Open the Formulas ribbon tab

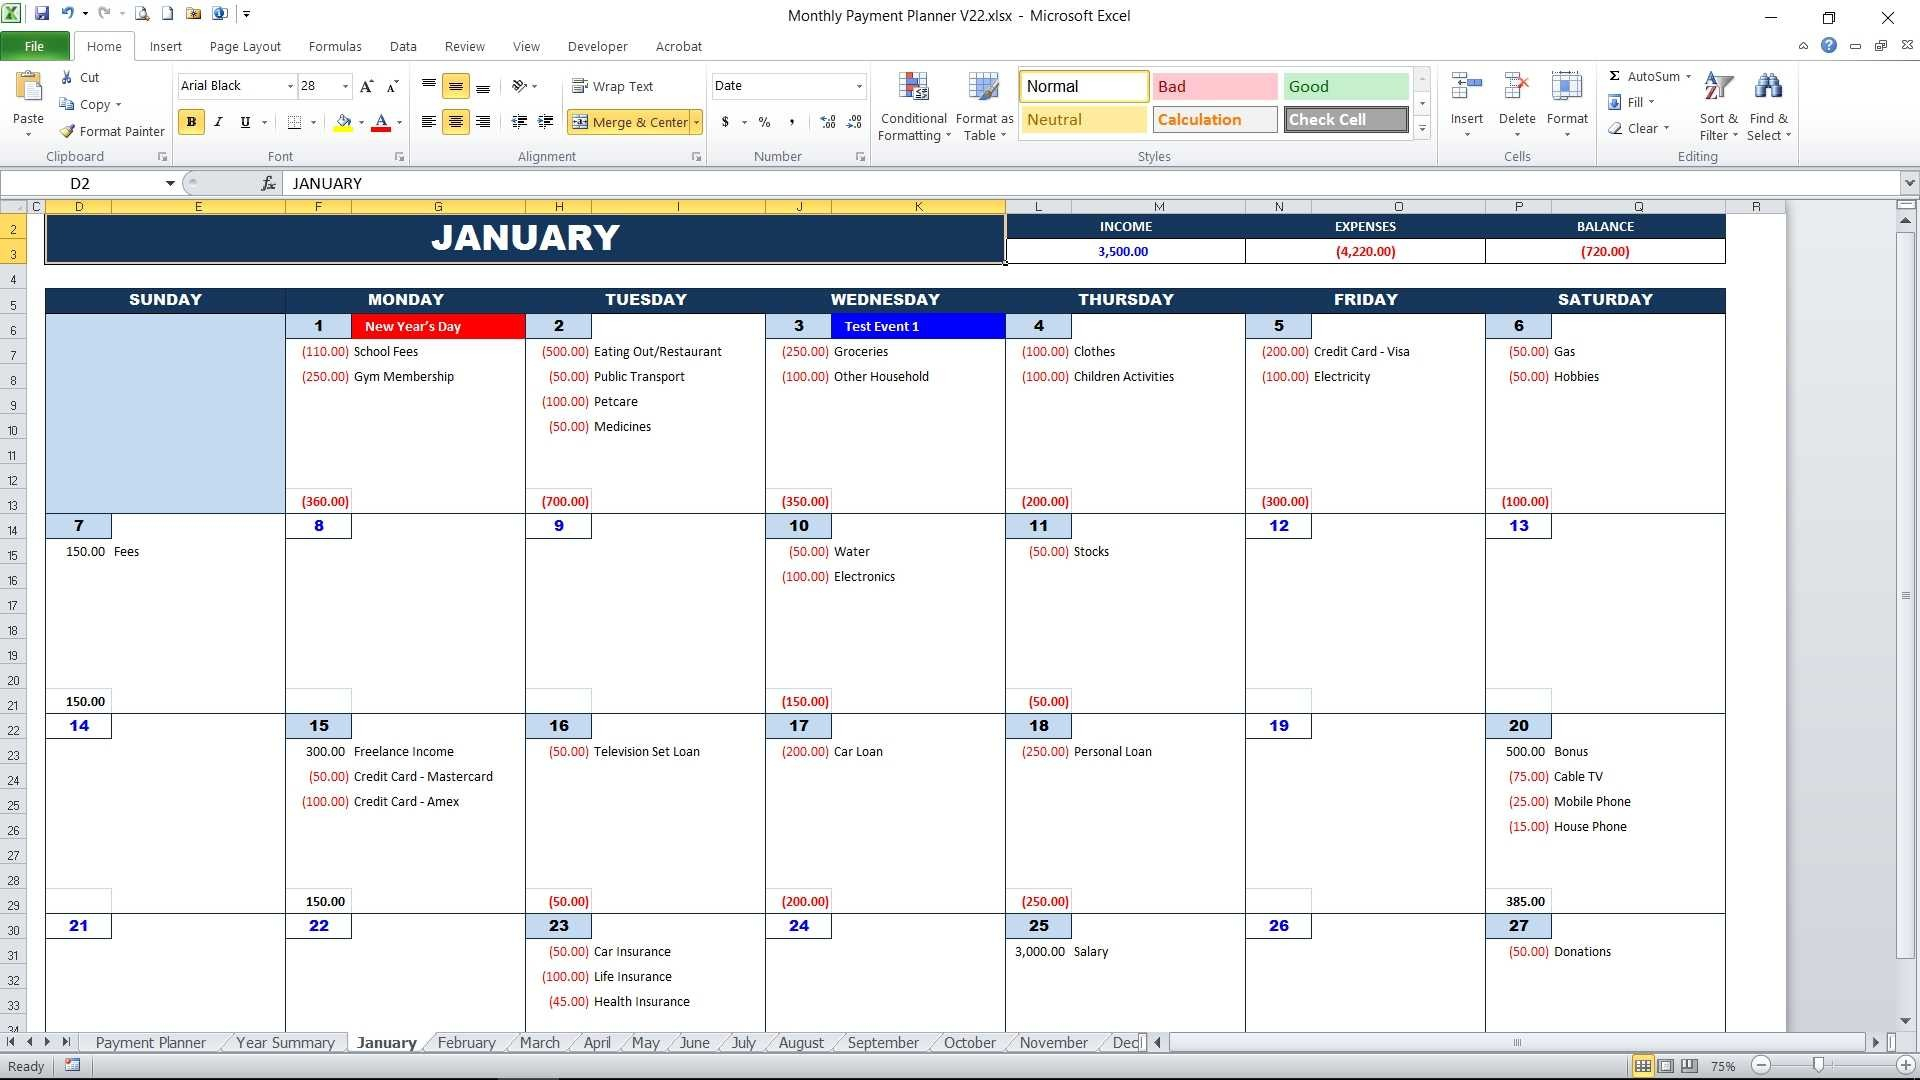[335, 46]
